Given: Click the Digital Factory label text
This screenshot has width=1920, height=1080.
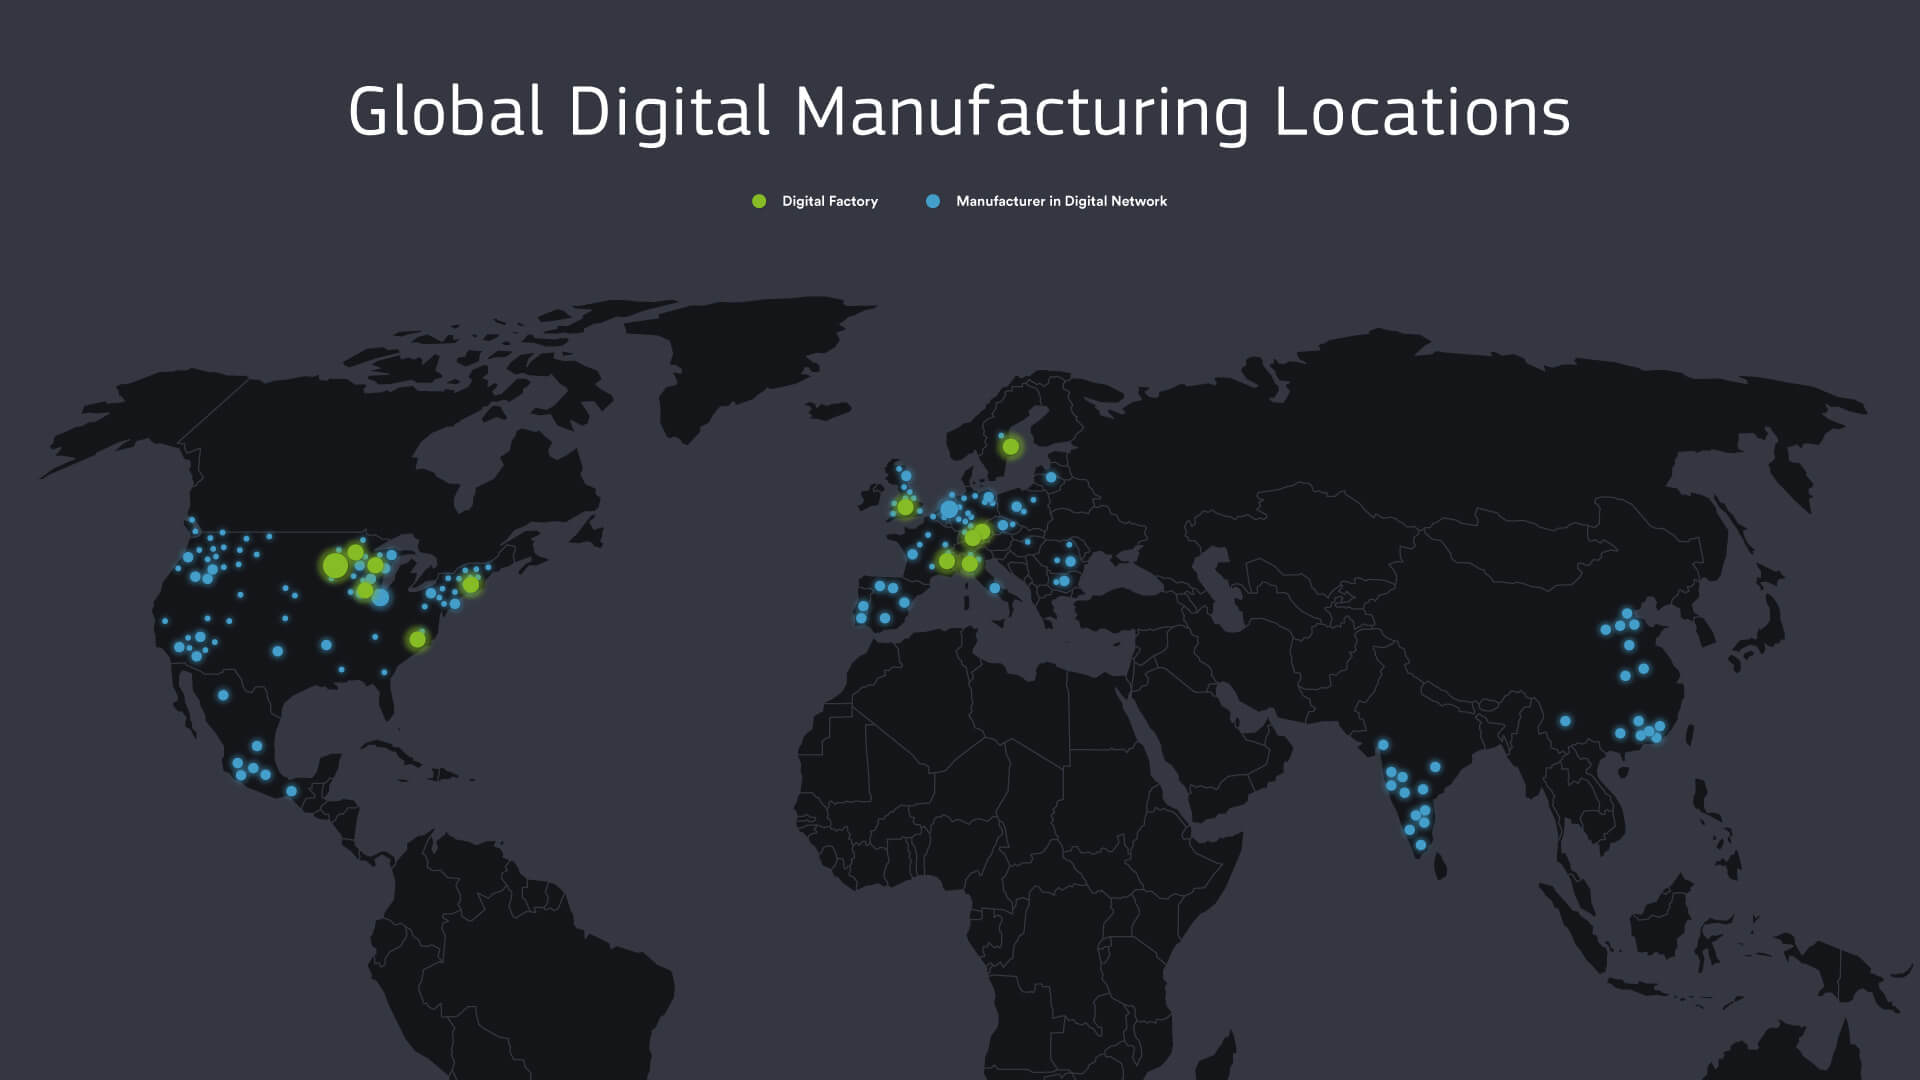Looking at the screenshot, I should [x=830, y=201].
